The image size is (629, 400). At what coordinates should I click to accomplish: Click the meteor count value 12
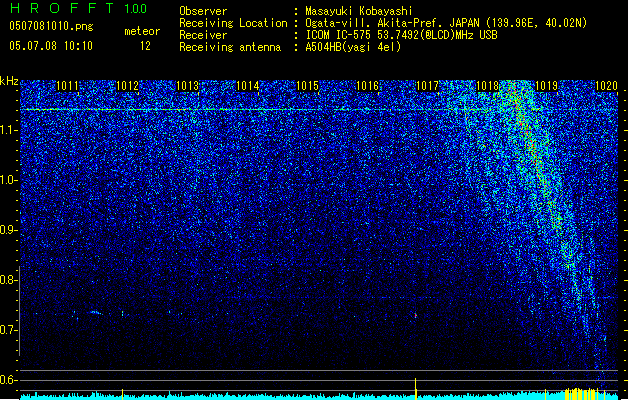(145, 46)
